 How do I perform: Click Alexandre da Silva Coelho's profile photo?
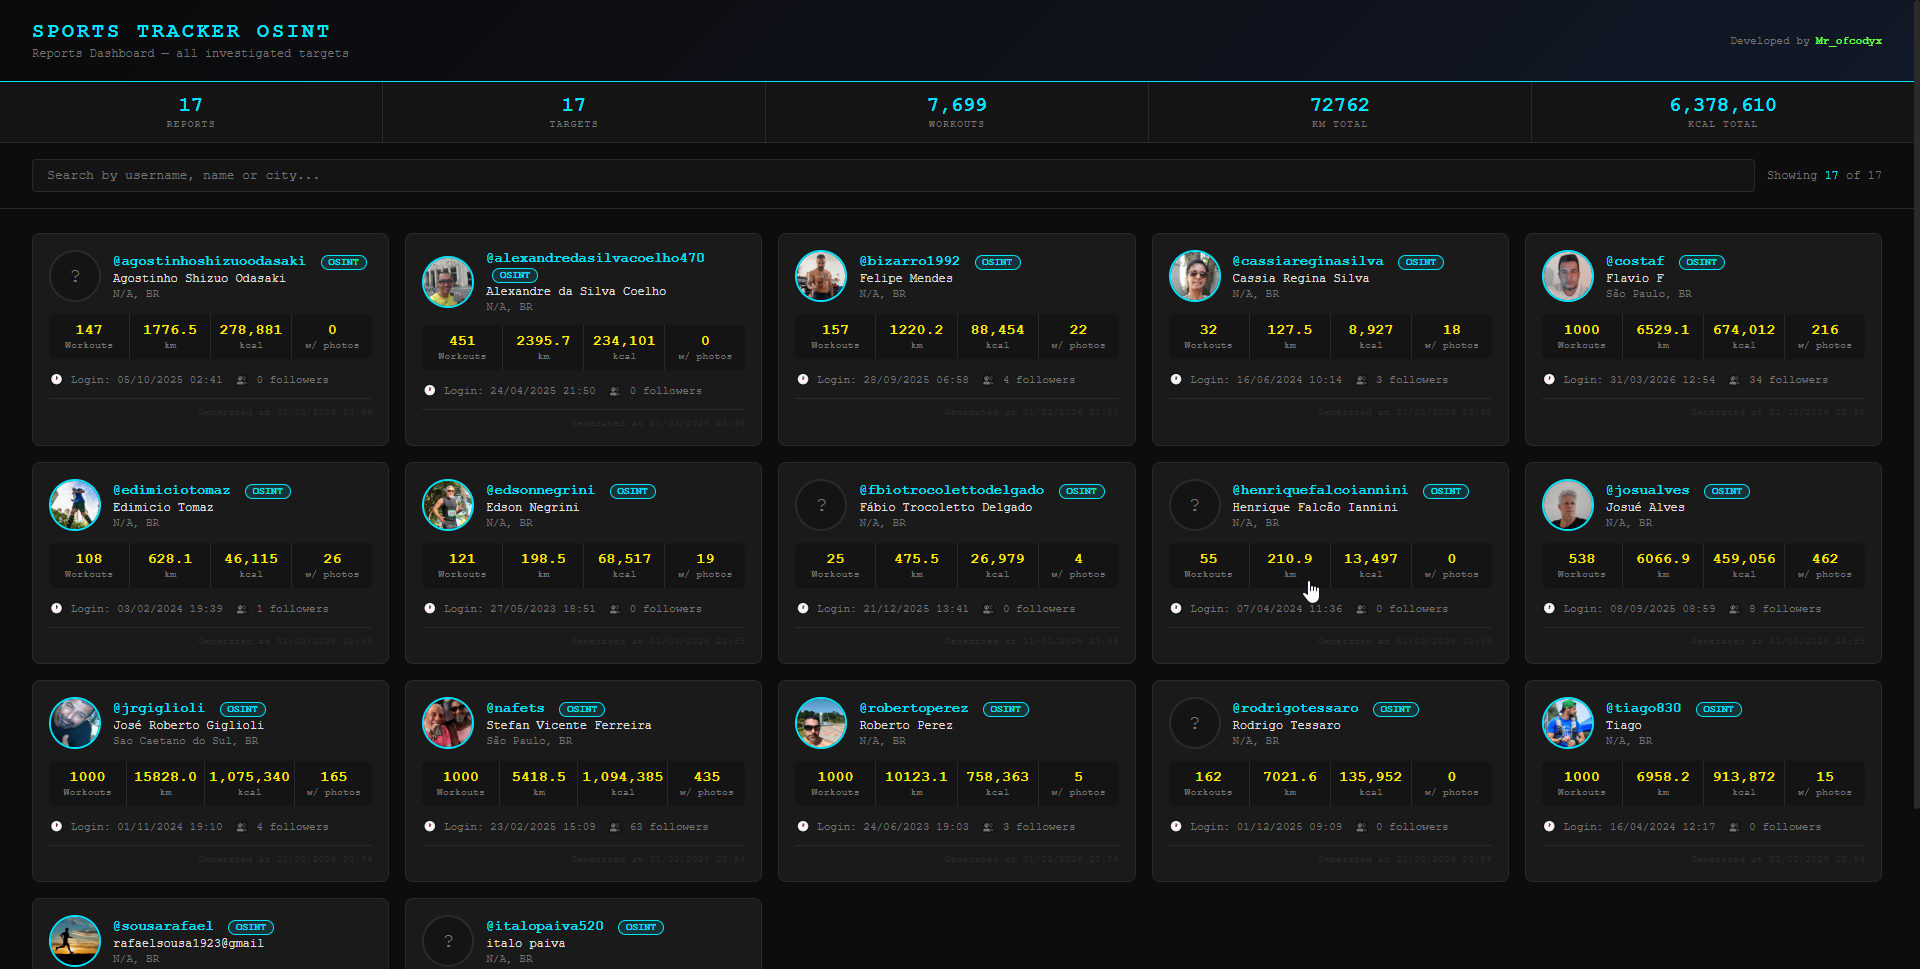tap(448, 282)
